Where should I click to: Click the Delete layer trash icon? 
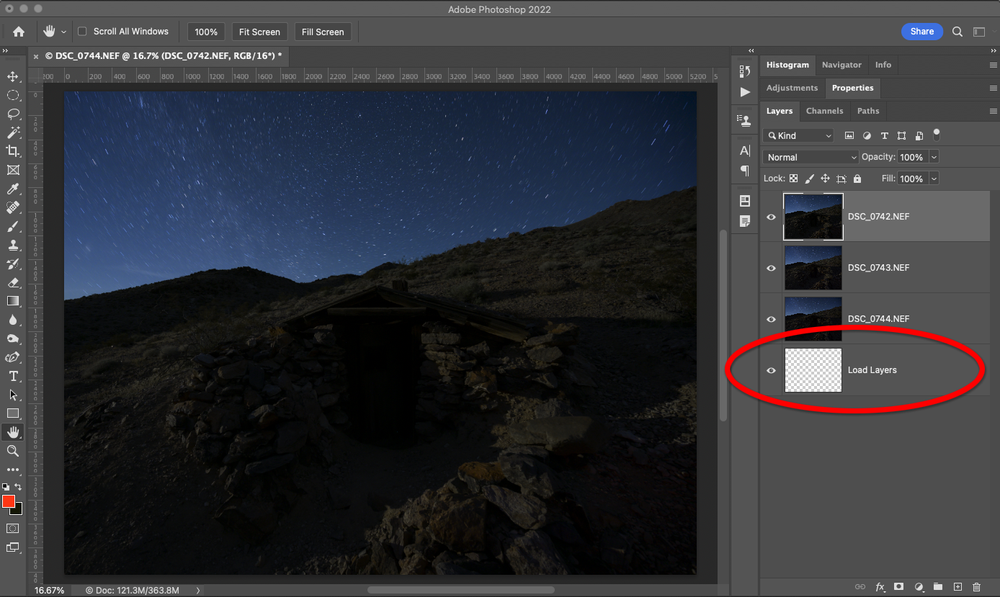(977, 586)
